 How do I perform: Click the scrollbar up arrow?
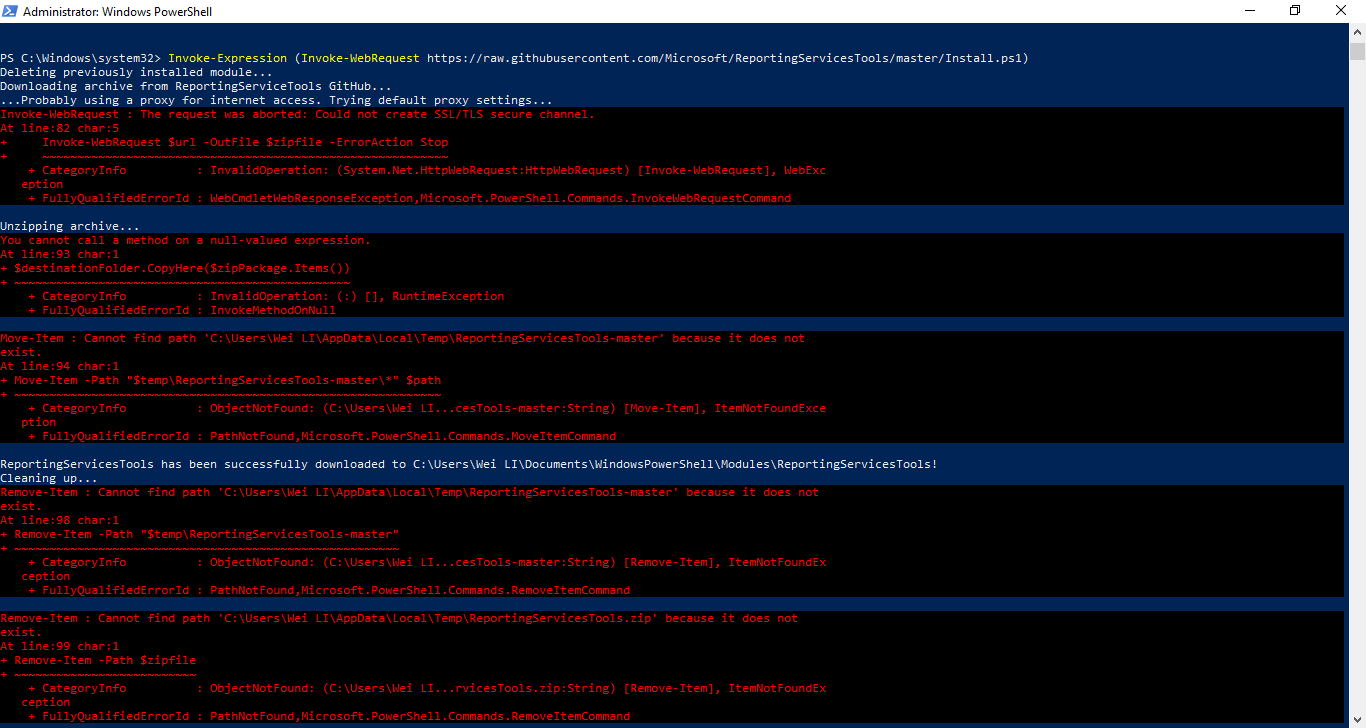(x=1357, y=31)
